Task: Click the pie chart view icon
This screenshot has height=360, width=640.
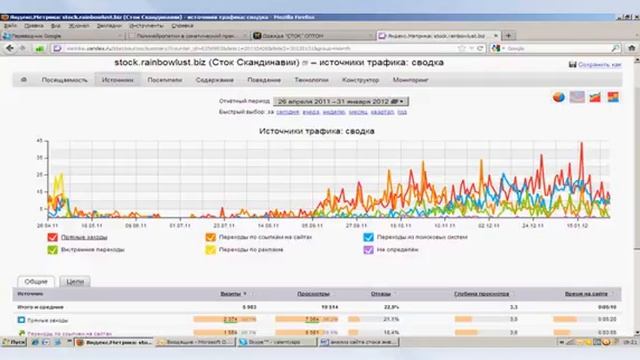Action: [559, 97]
